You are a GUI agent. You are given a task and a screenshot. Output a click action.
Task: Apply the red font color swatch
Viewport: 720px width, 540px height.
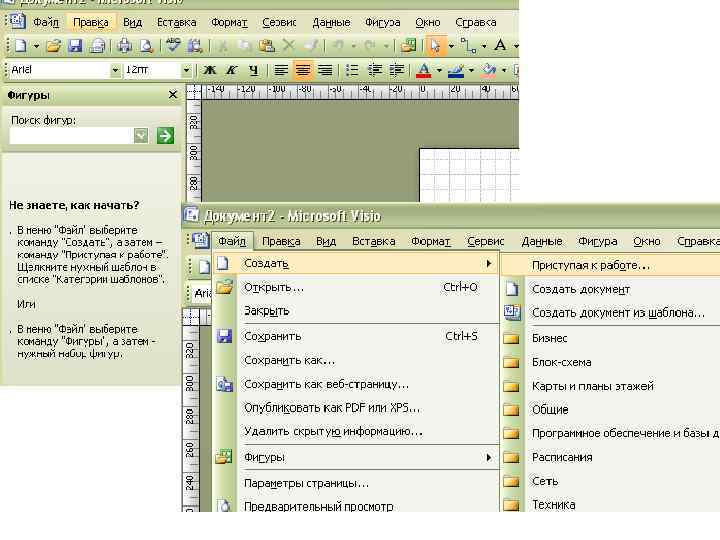click(423, 70)
